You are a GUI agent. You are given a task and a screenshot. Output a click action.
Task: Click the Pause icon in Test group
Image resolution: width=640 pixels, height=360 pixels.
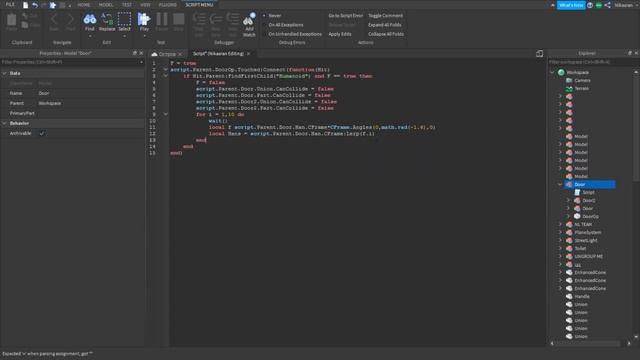tap(162, 19)
